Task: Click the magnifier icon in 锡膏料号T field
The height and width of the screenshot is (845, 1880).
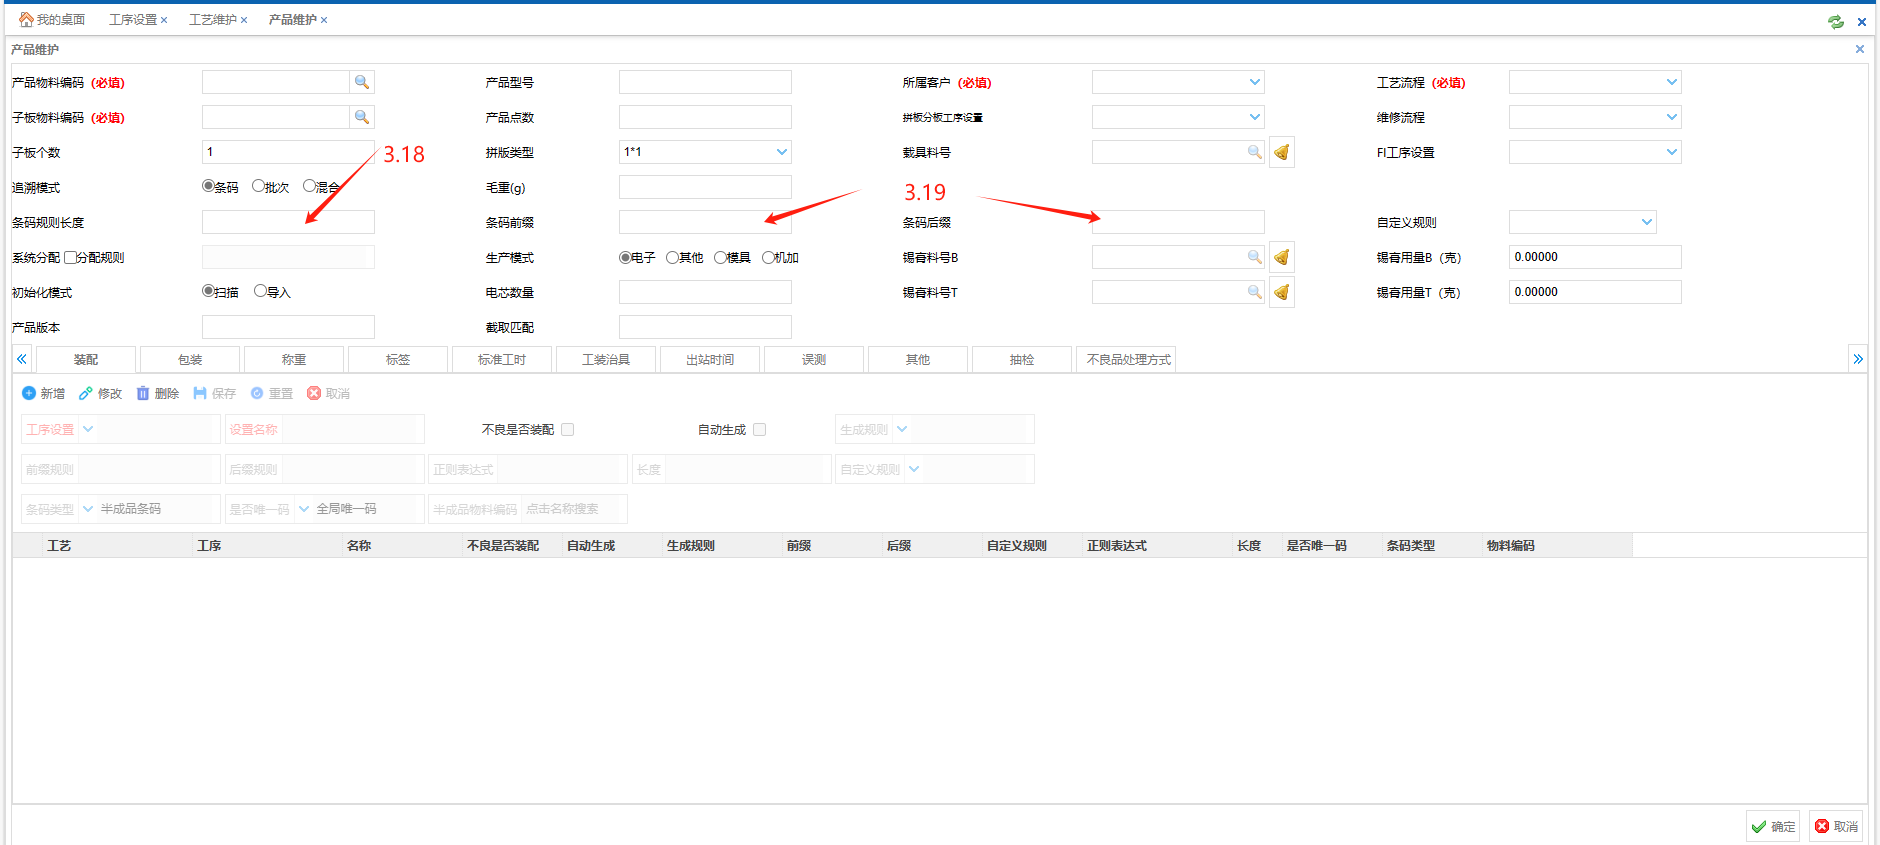Action: point(1254,292)
